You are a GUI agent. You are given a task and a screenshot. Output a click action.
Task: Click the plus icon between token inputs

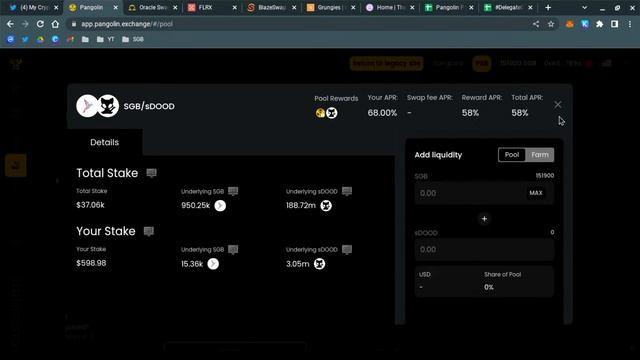click(x=484, y=219)
